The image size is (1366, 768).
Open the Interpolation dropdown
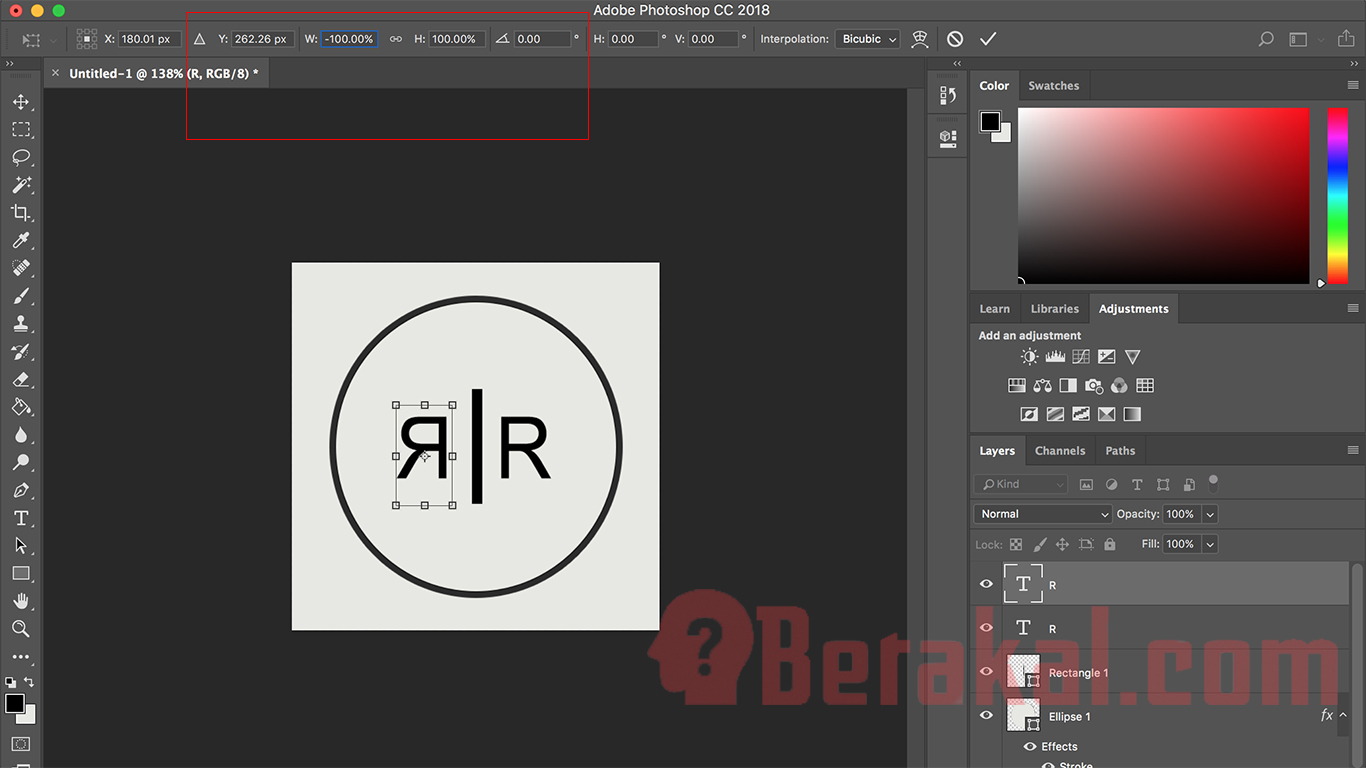(866, 38)
